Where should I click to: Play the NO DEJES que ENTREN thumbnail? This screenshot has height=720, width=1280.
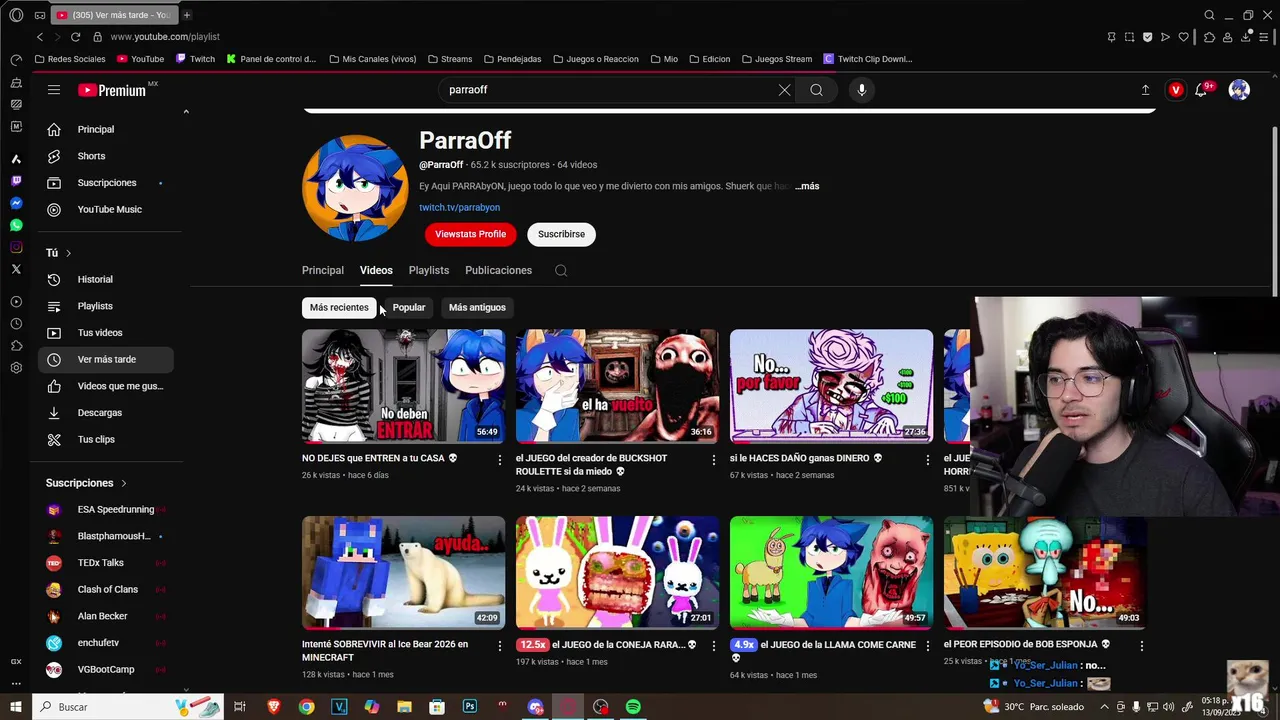403,386
